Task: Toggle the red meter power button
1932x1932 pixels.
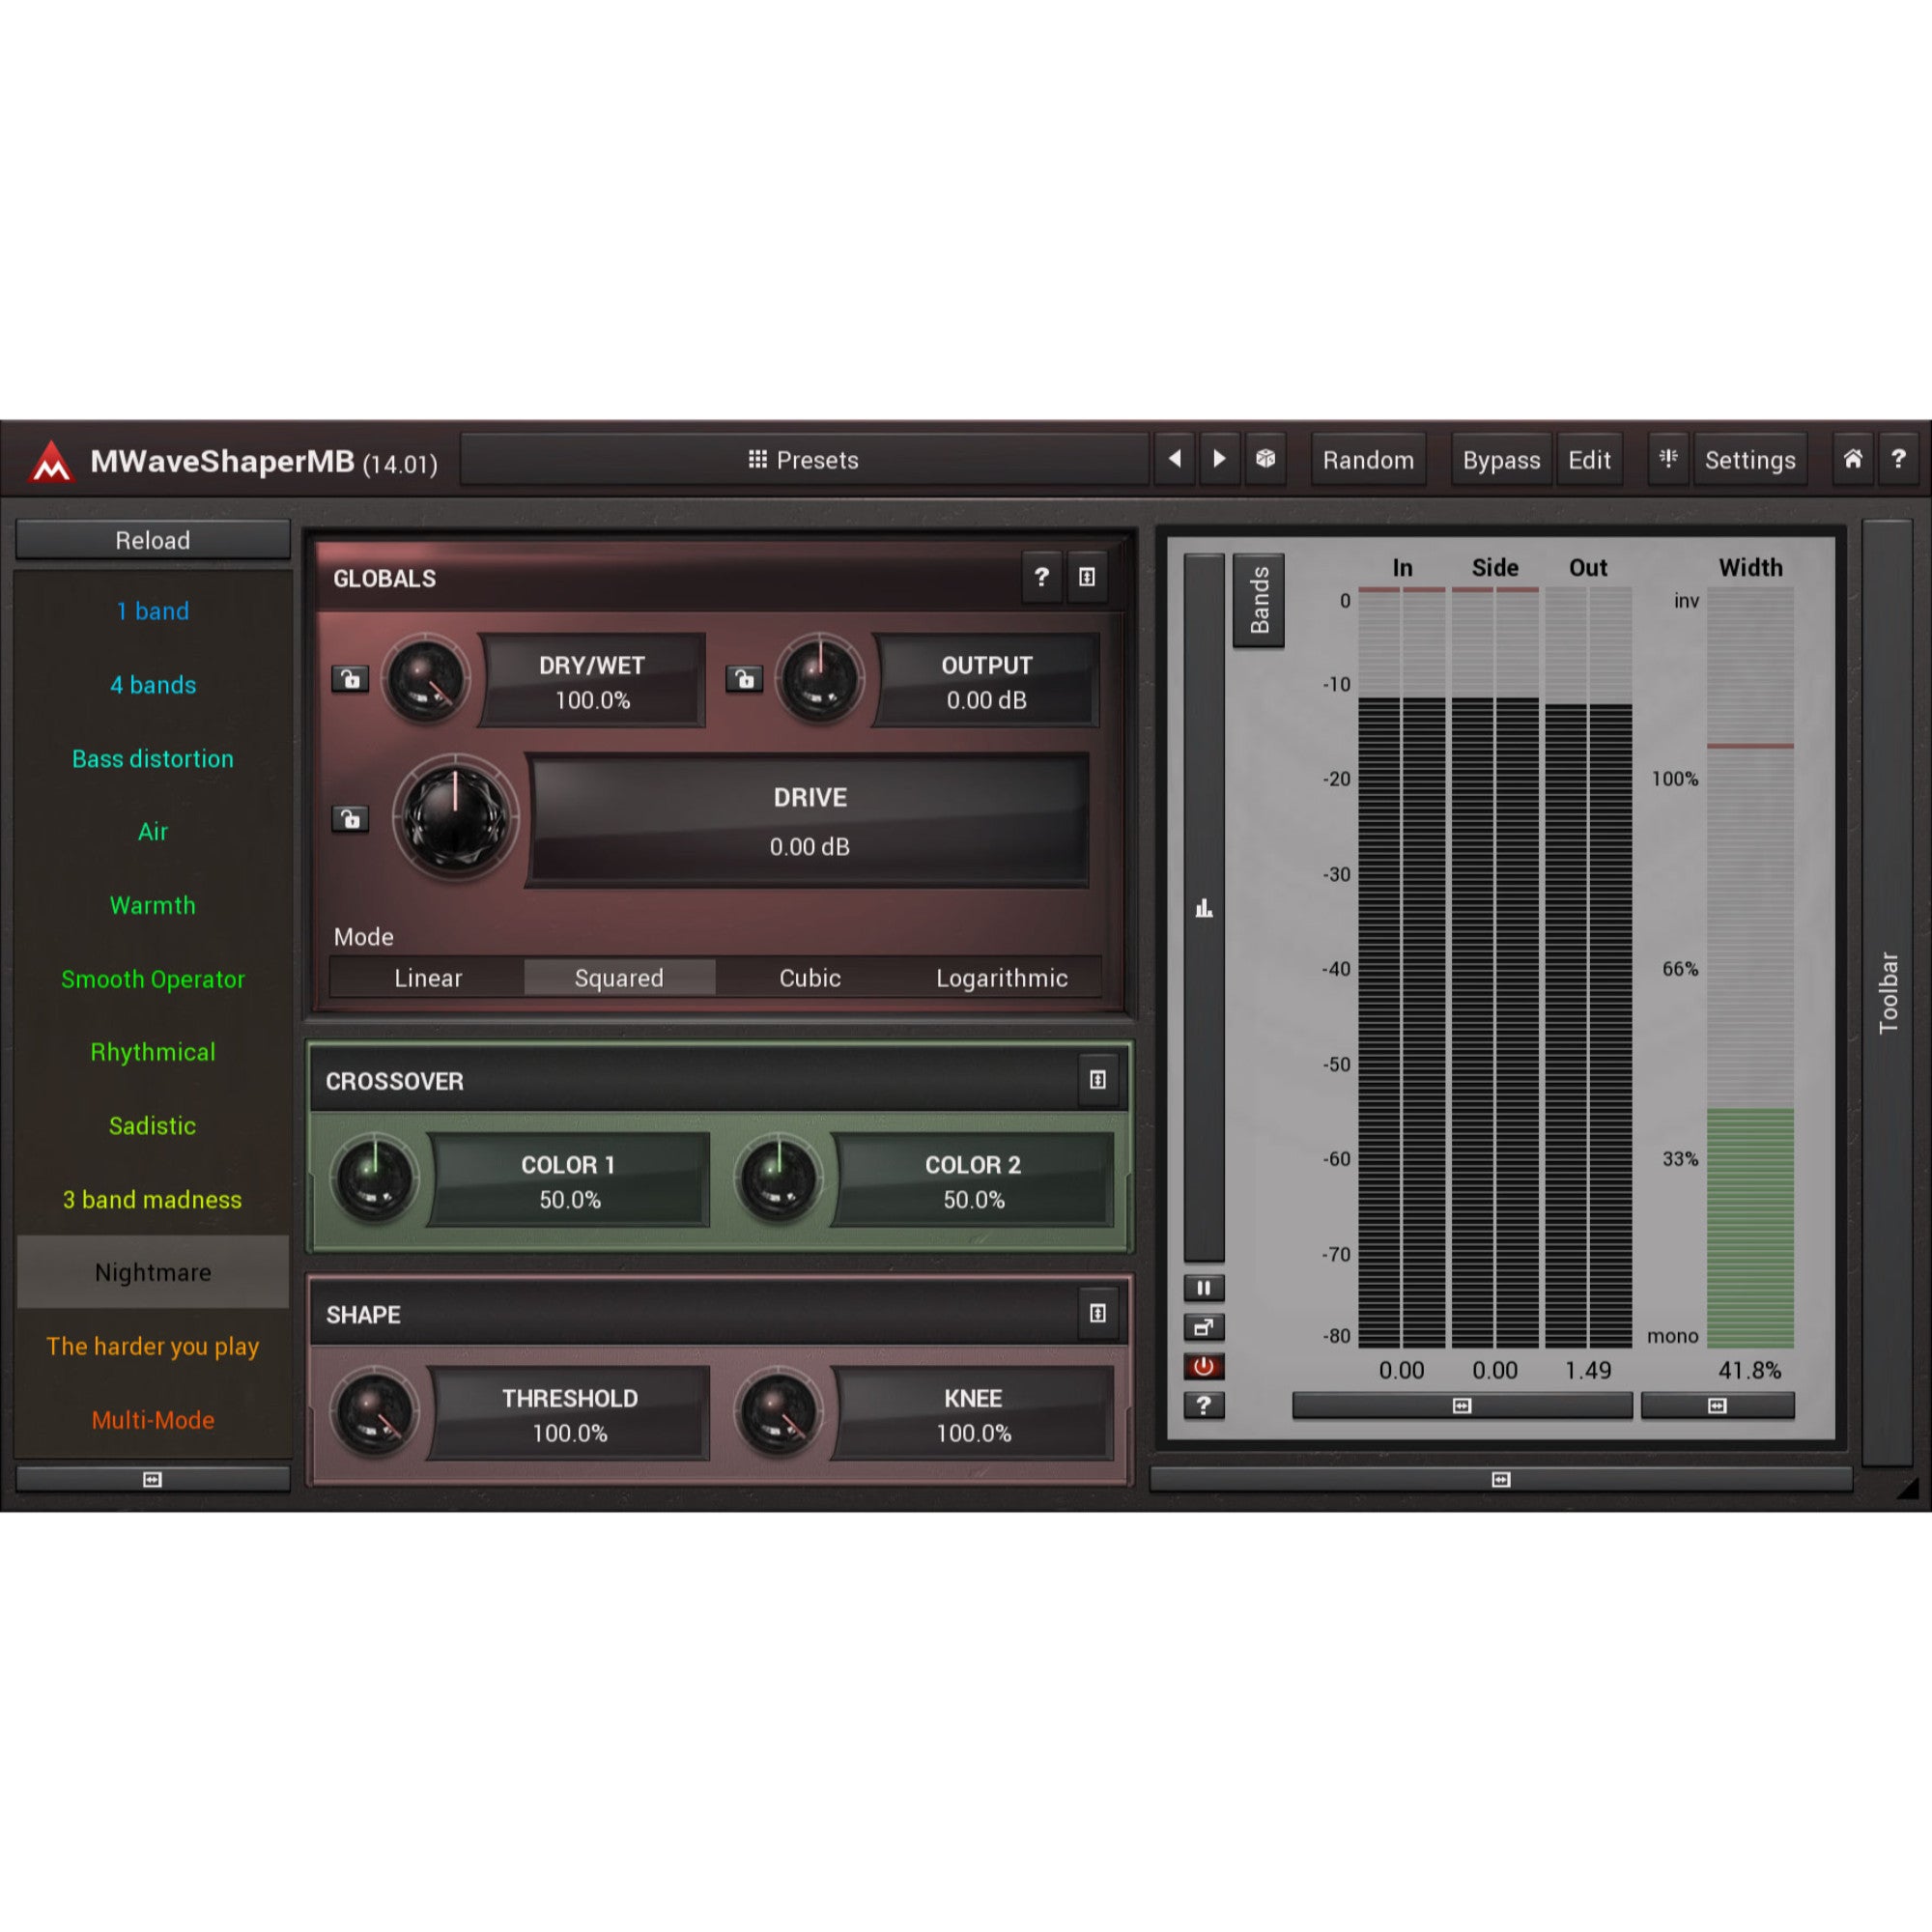Action: coord(1204,1366)
